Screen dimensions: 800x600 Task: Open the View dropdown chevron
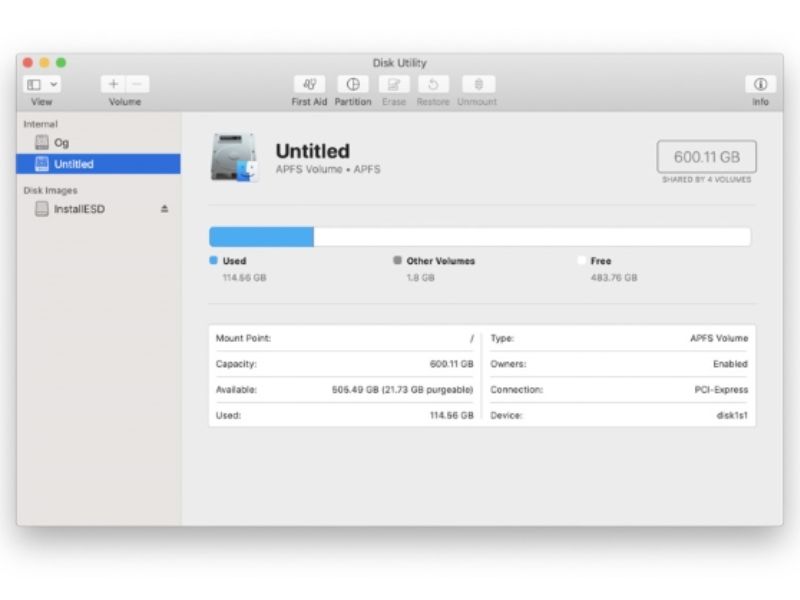click(54, 84)
